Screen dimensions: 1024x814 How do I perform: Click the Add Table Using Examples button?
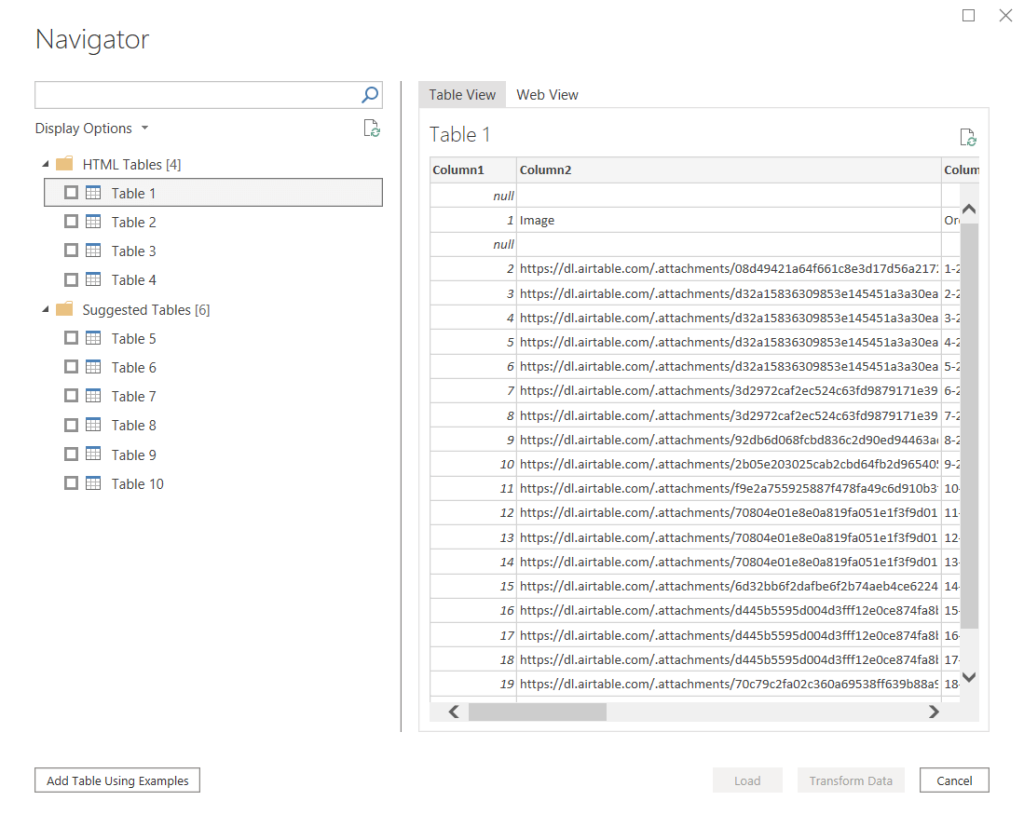click(x=117, y=780)
